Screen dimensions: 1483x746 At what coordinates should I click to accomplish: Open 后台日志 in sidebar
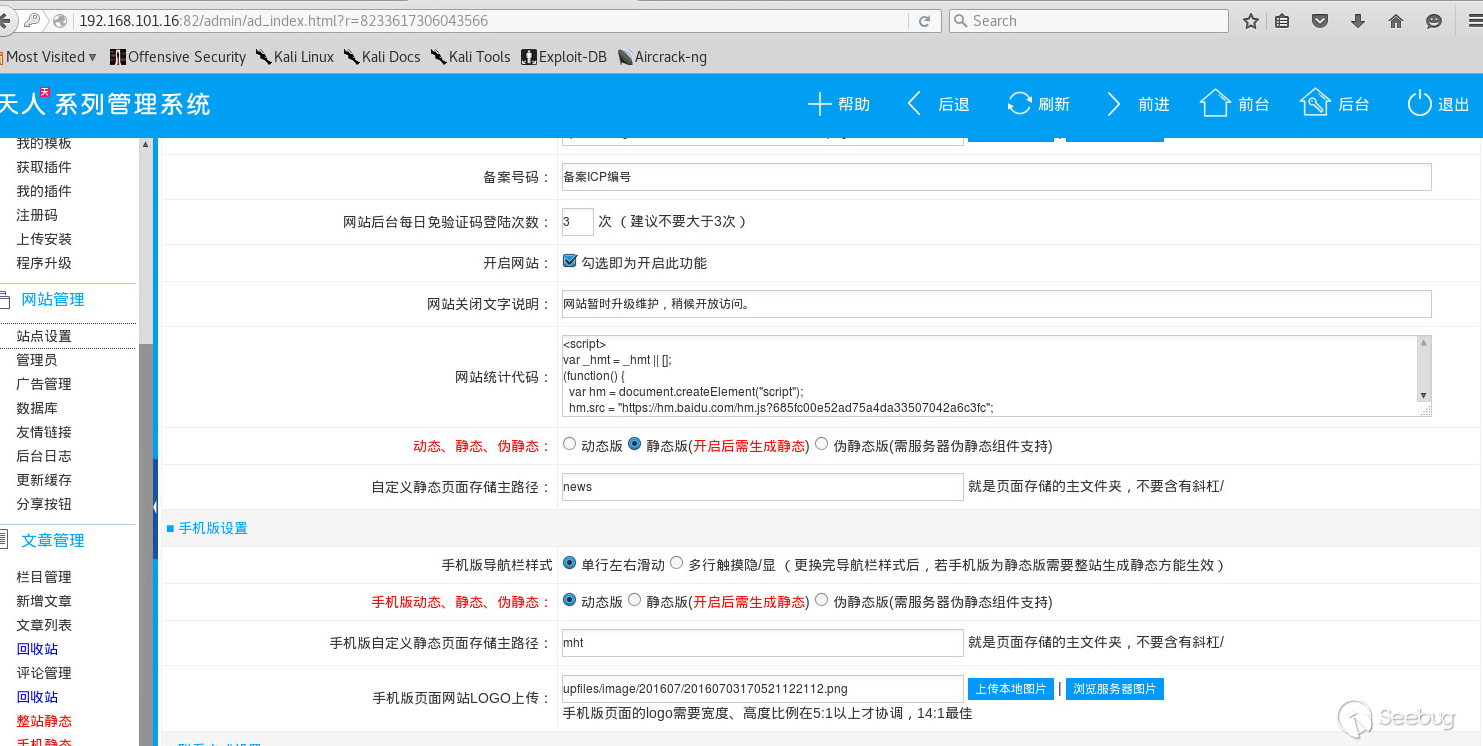44,456
